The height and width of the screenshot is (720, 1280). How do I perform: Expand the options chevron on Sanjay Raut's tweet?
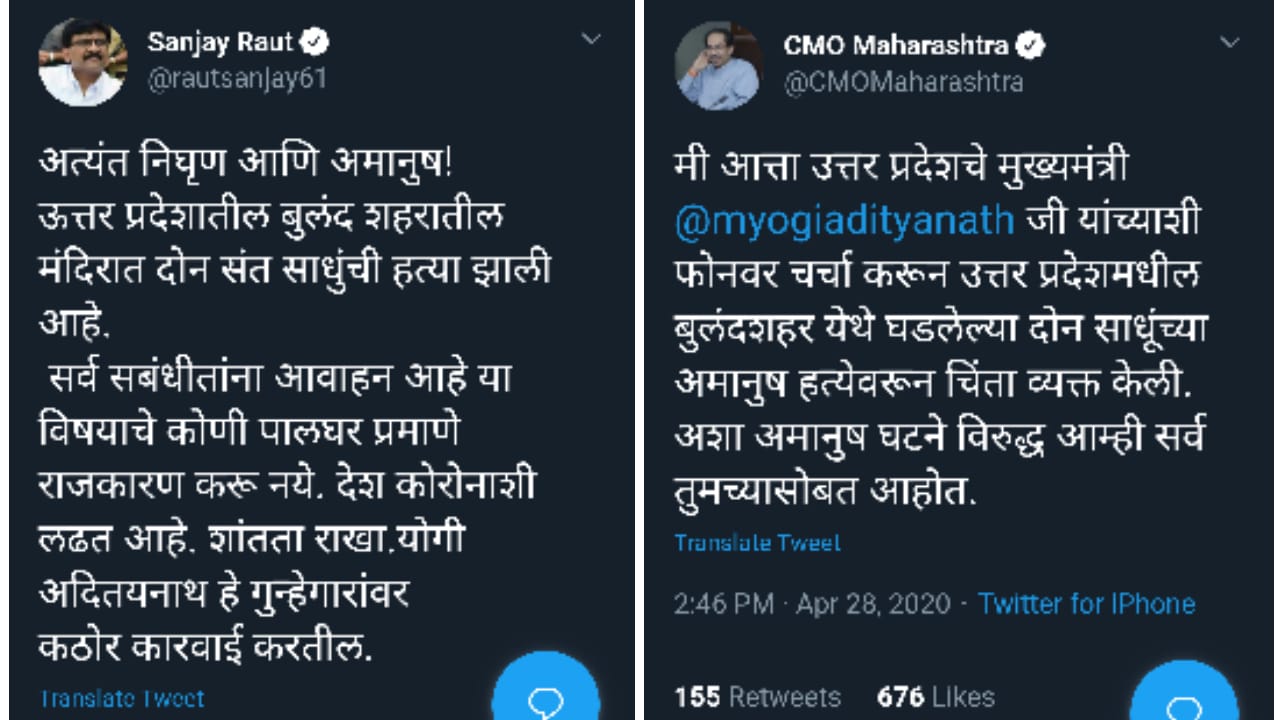click(591, 40)
